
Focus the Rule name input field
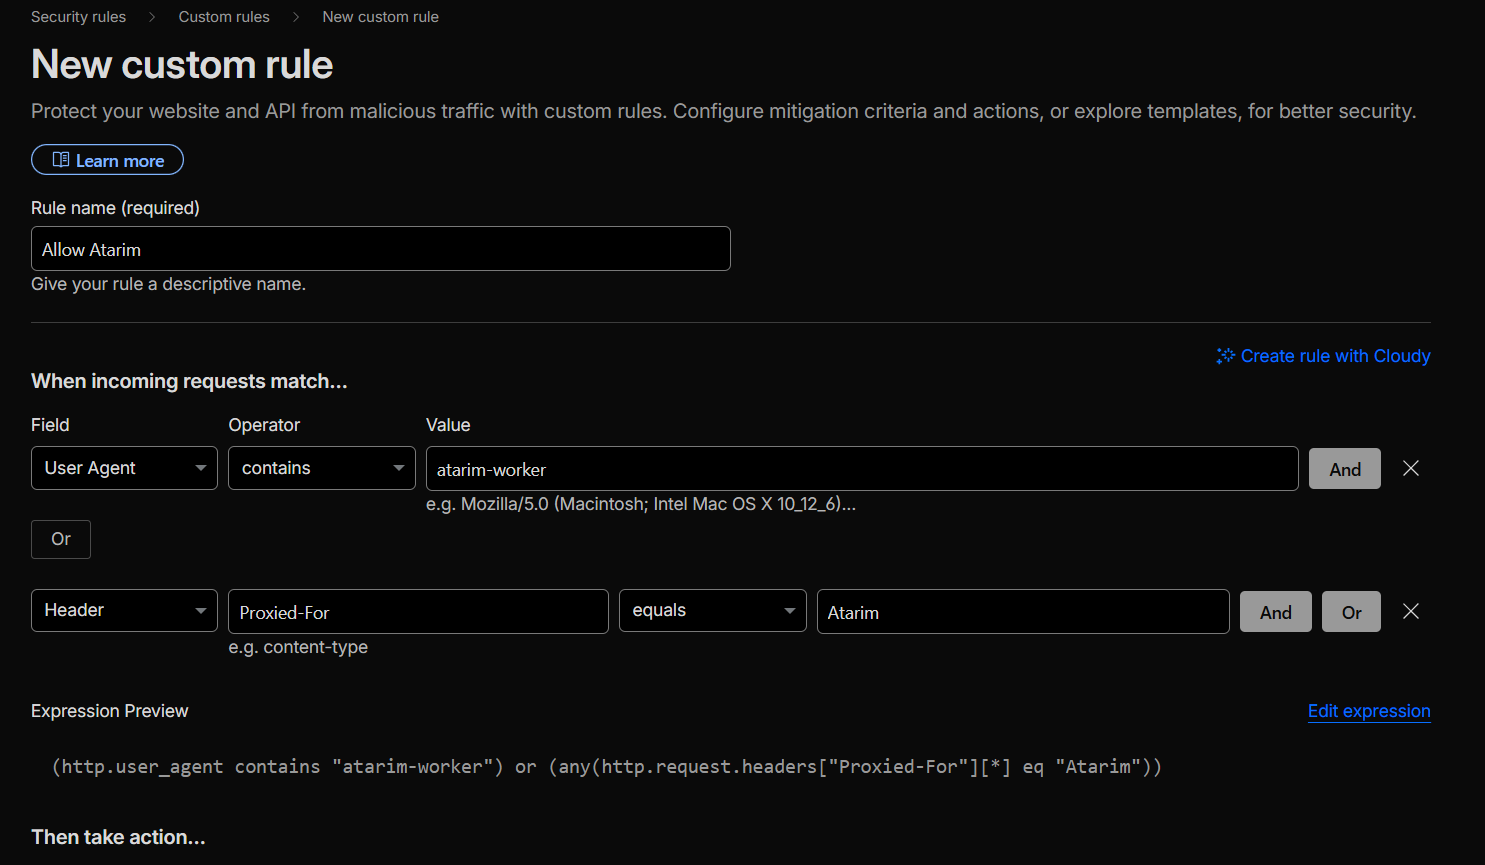pyautogui.click(x=380, y=249)
